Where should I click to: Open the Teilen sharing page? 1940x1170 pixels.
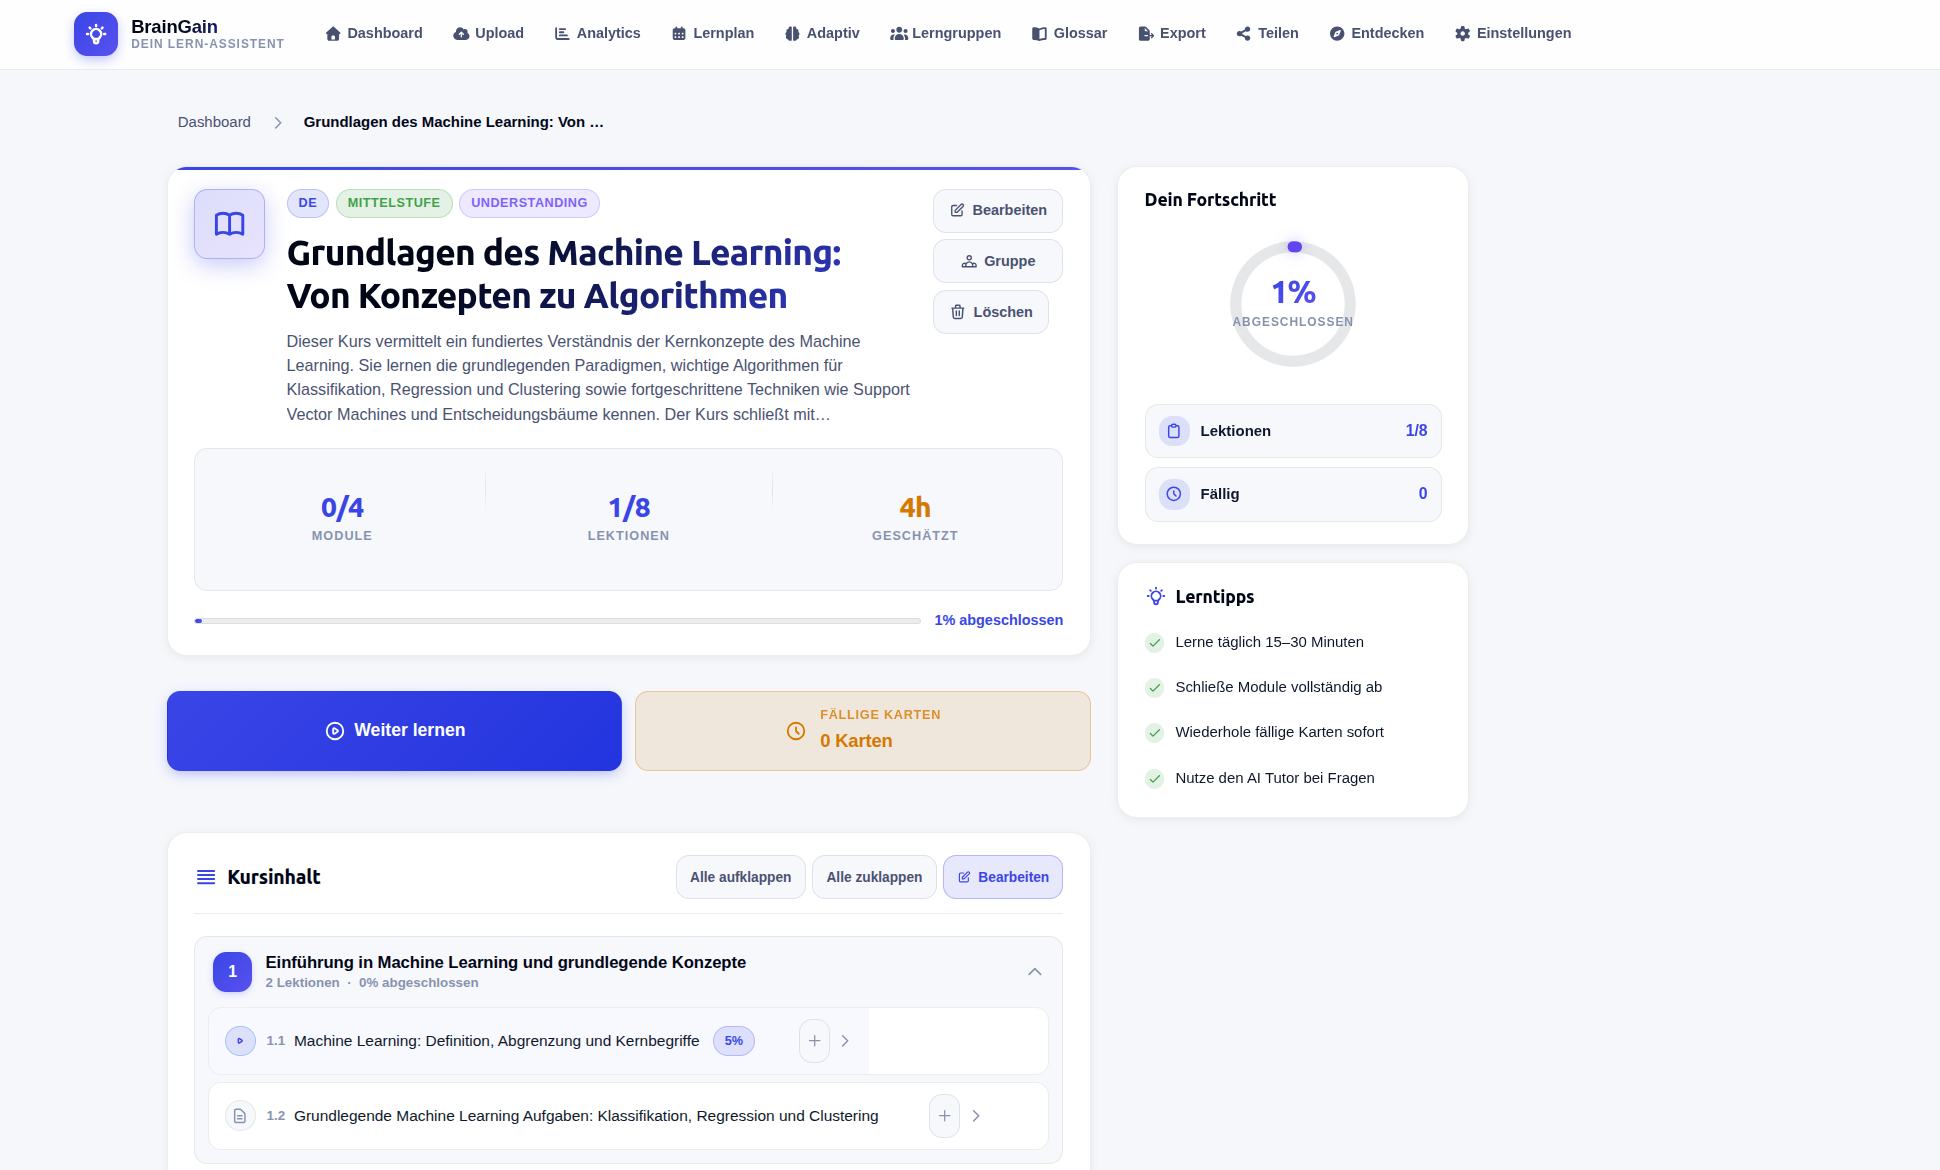pyautogui.click(x=1267, y=33)
